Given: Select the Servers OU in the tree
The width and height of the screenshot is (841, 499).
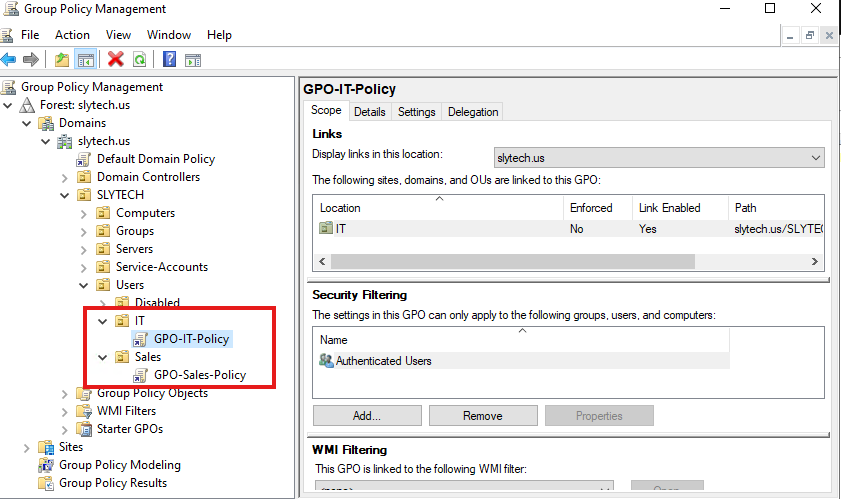Looking at the screenshot, I should coord(134,249).
